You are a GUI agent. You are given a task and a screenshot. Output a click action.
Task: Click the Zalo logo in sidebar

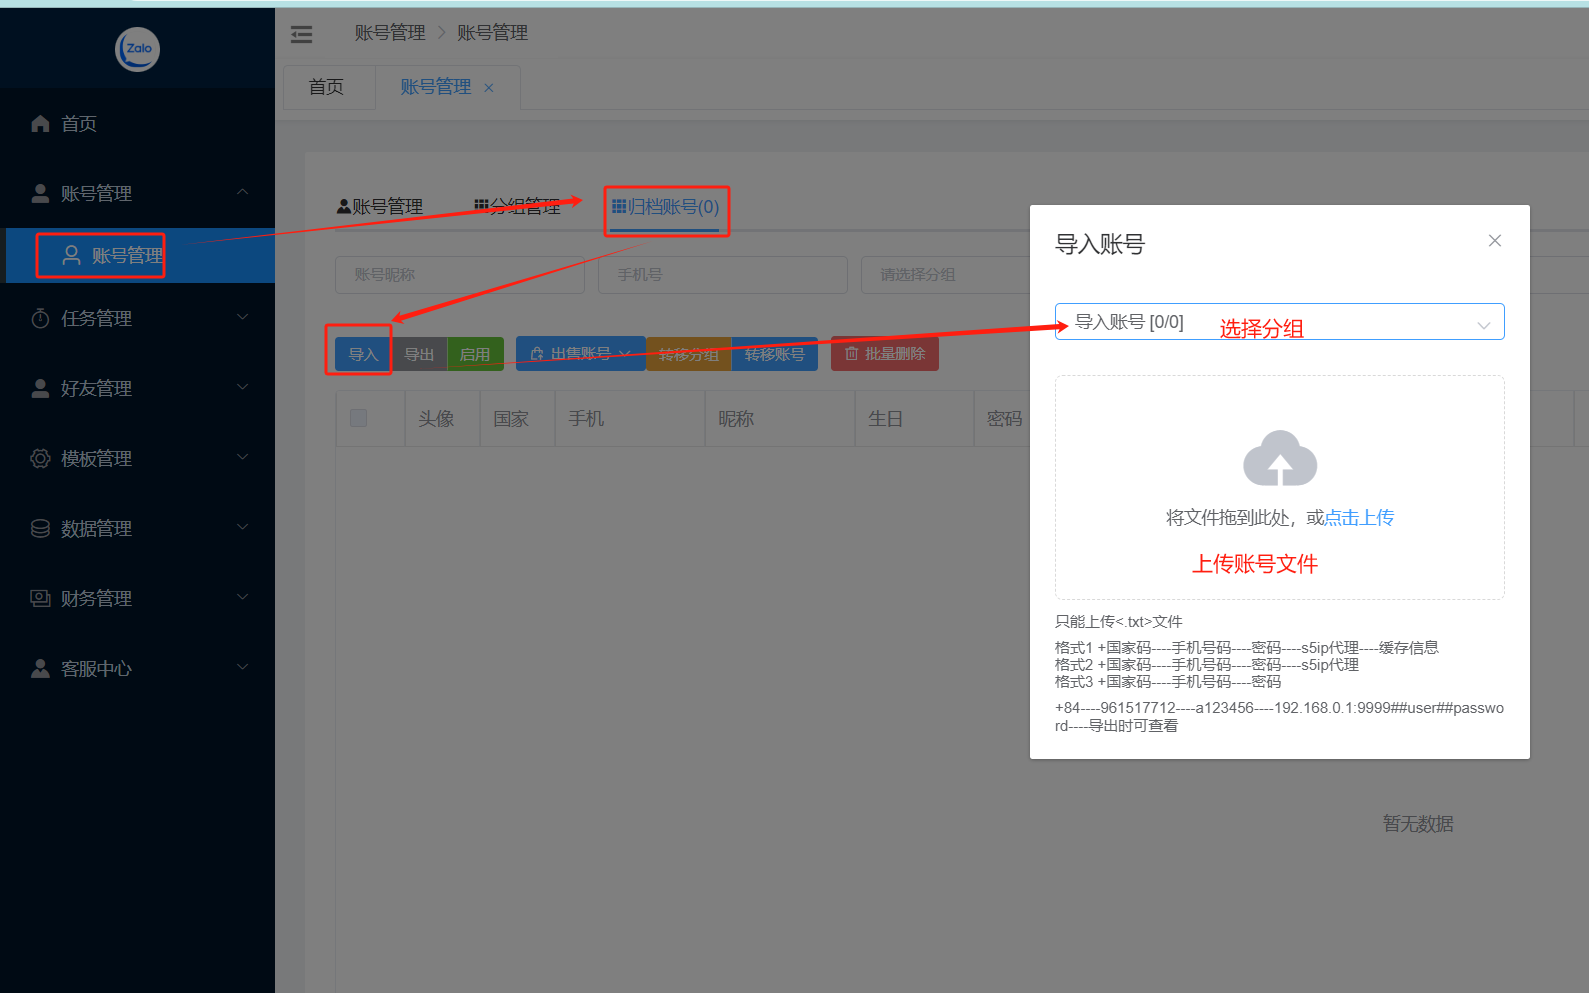138,49
